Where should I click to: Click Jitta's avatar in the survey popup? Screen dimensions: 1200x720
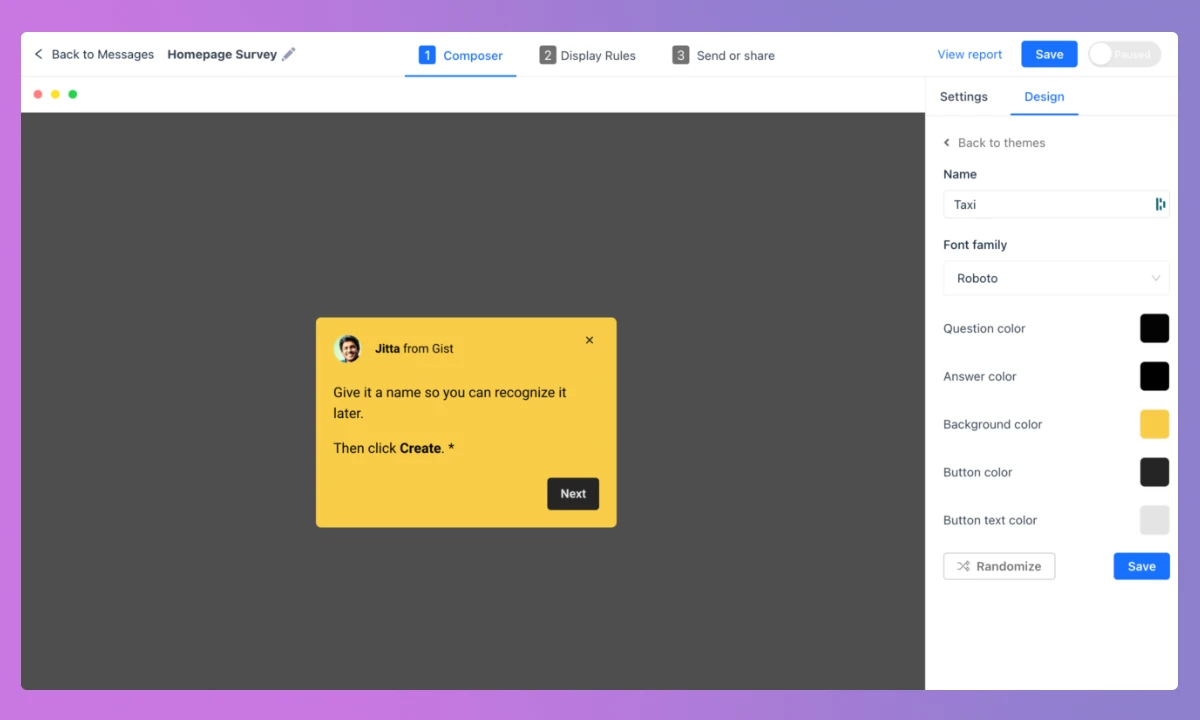(x=348, y=349)
